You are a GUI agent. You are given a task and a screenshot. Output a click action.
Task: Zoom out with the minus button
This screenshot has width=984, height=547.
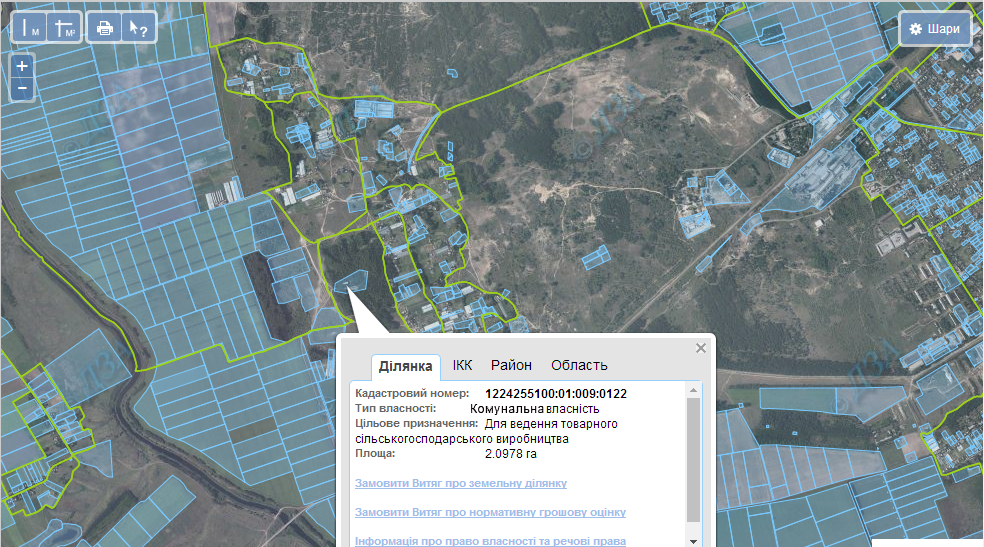(x=22, y=89)
